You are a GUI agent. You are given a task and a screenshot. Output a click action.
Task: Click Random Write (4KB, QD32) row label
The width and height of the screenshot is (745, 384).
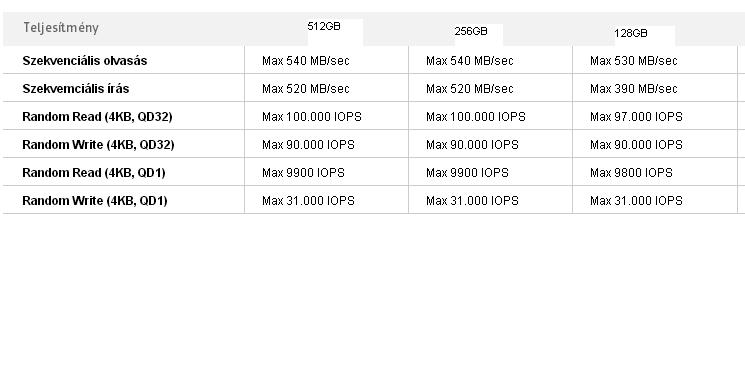(98, 145)
